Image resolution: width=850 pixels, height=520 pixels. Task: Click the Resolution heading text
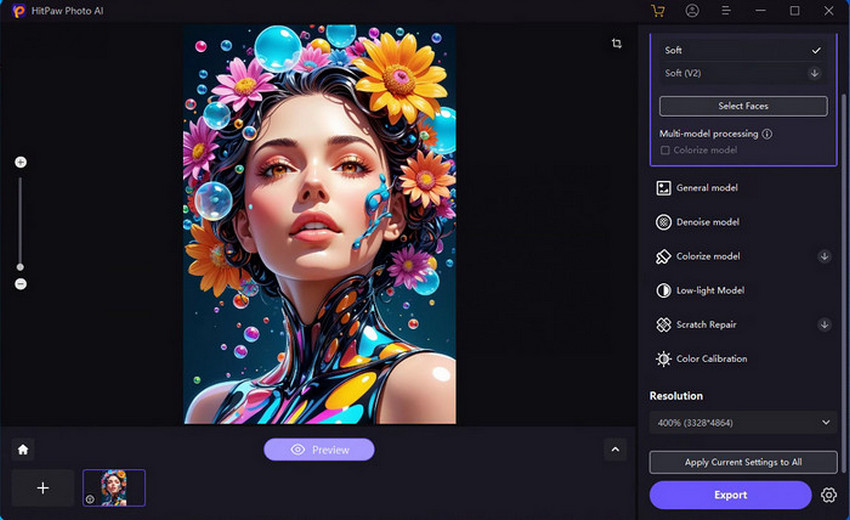pyautogui.click(x=676, y=396)
